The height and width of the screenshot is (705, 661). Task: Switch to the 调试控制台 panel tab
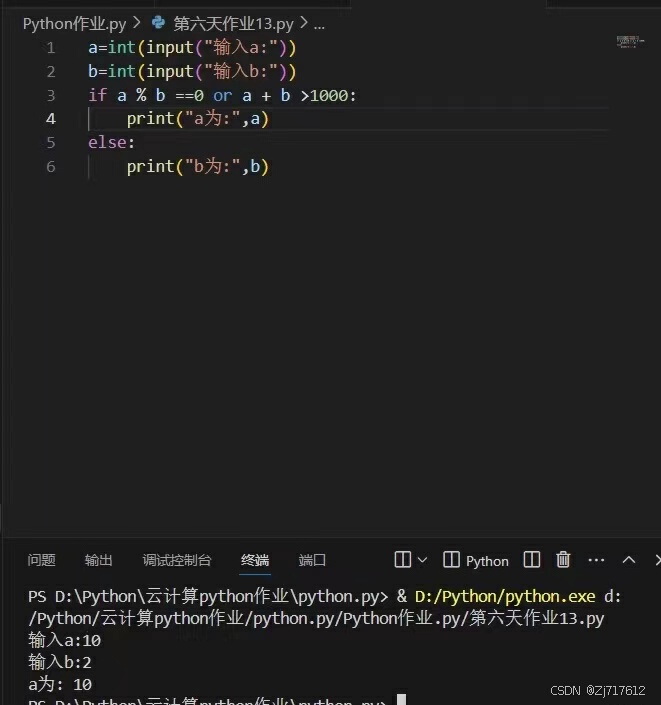[177, 560]
